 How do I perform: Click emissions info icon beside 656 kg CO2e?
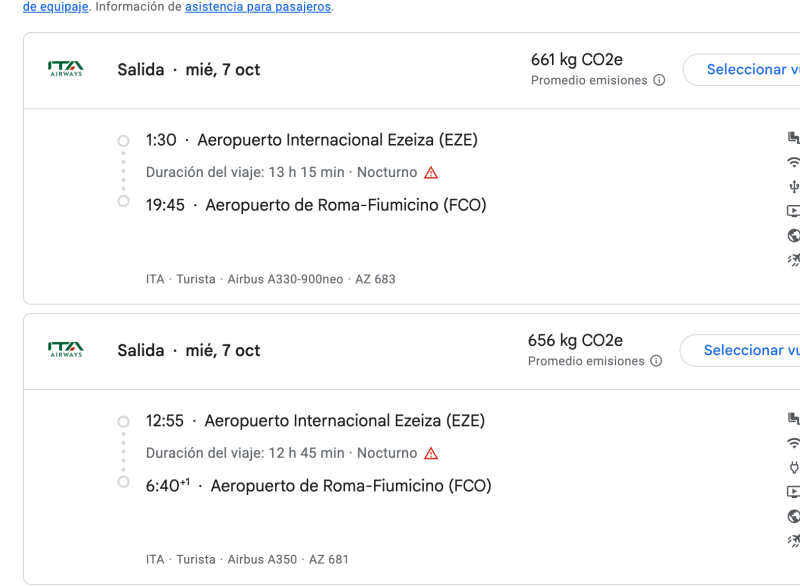pos(656,361)
